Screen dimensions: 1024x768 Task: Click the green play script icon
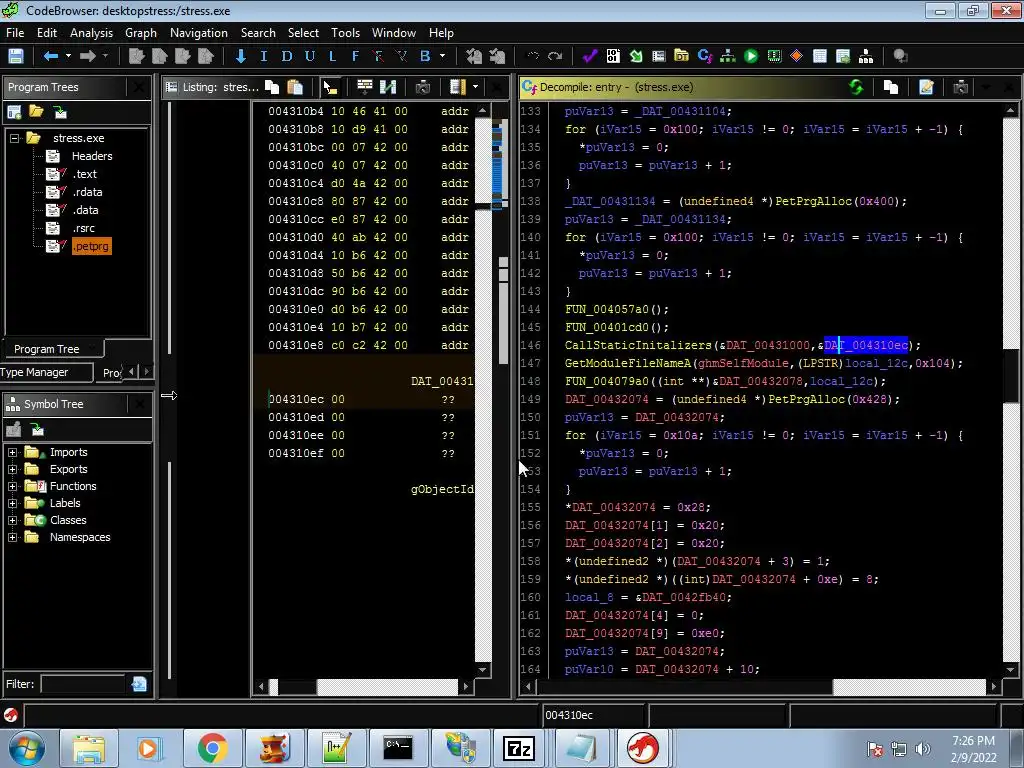pyautogui.click(x=751, y=56)
